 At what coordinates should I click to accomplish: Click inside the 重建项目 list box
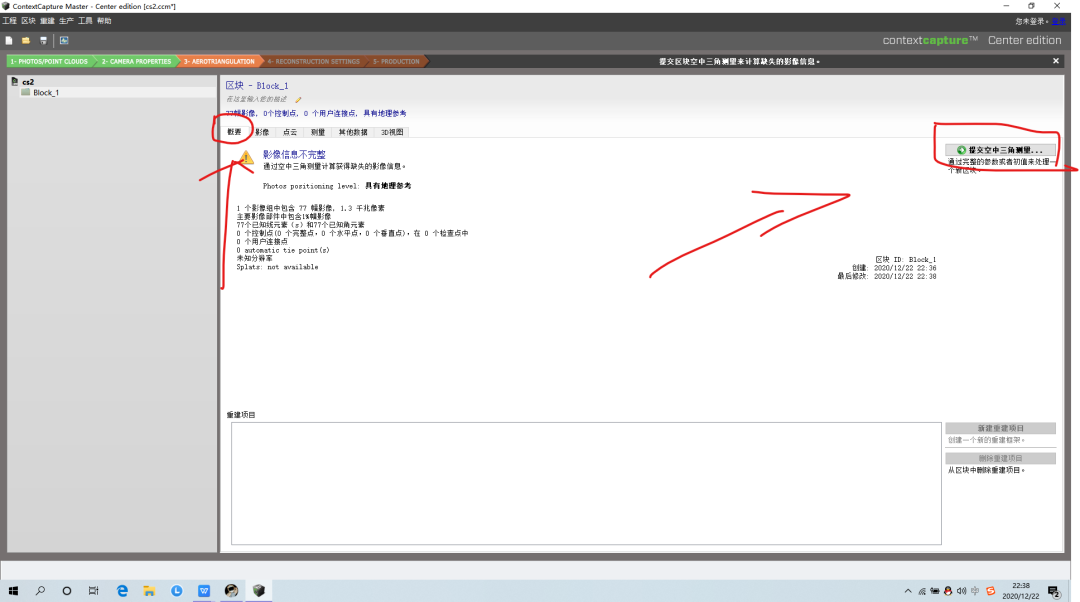(x=586, y=484)
